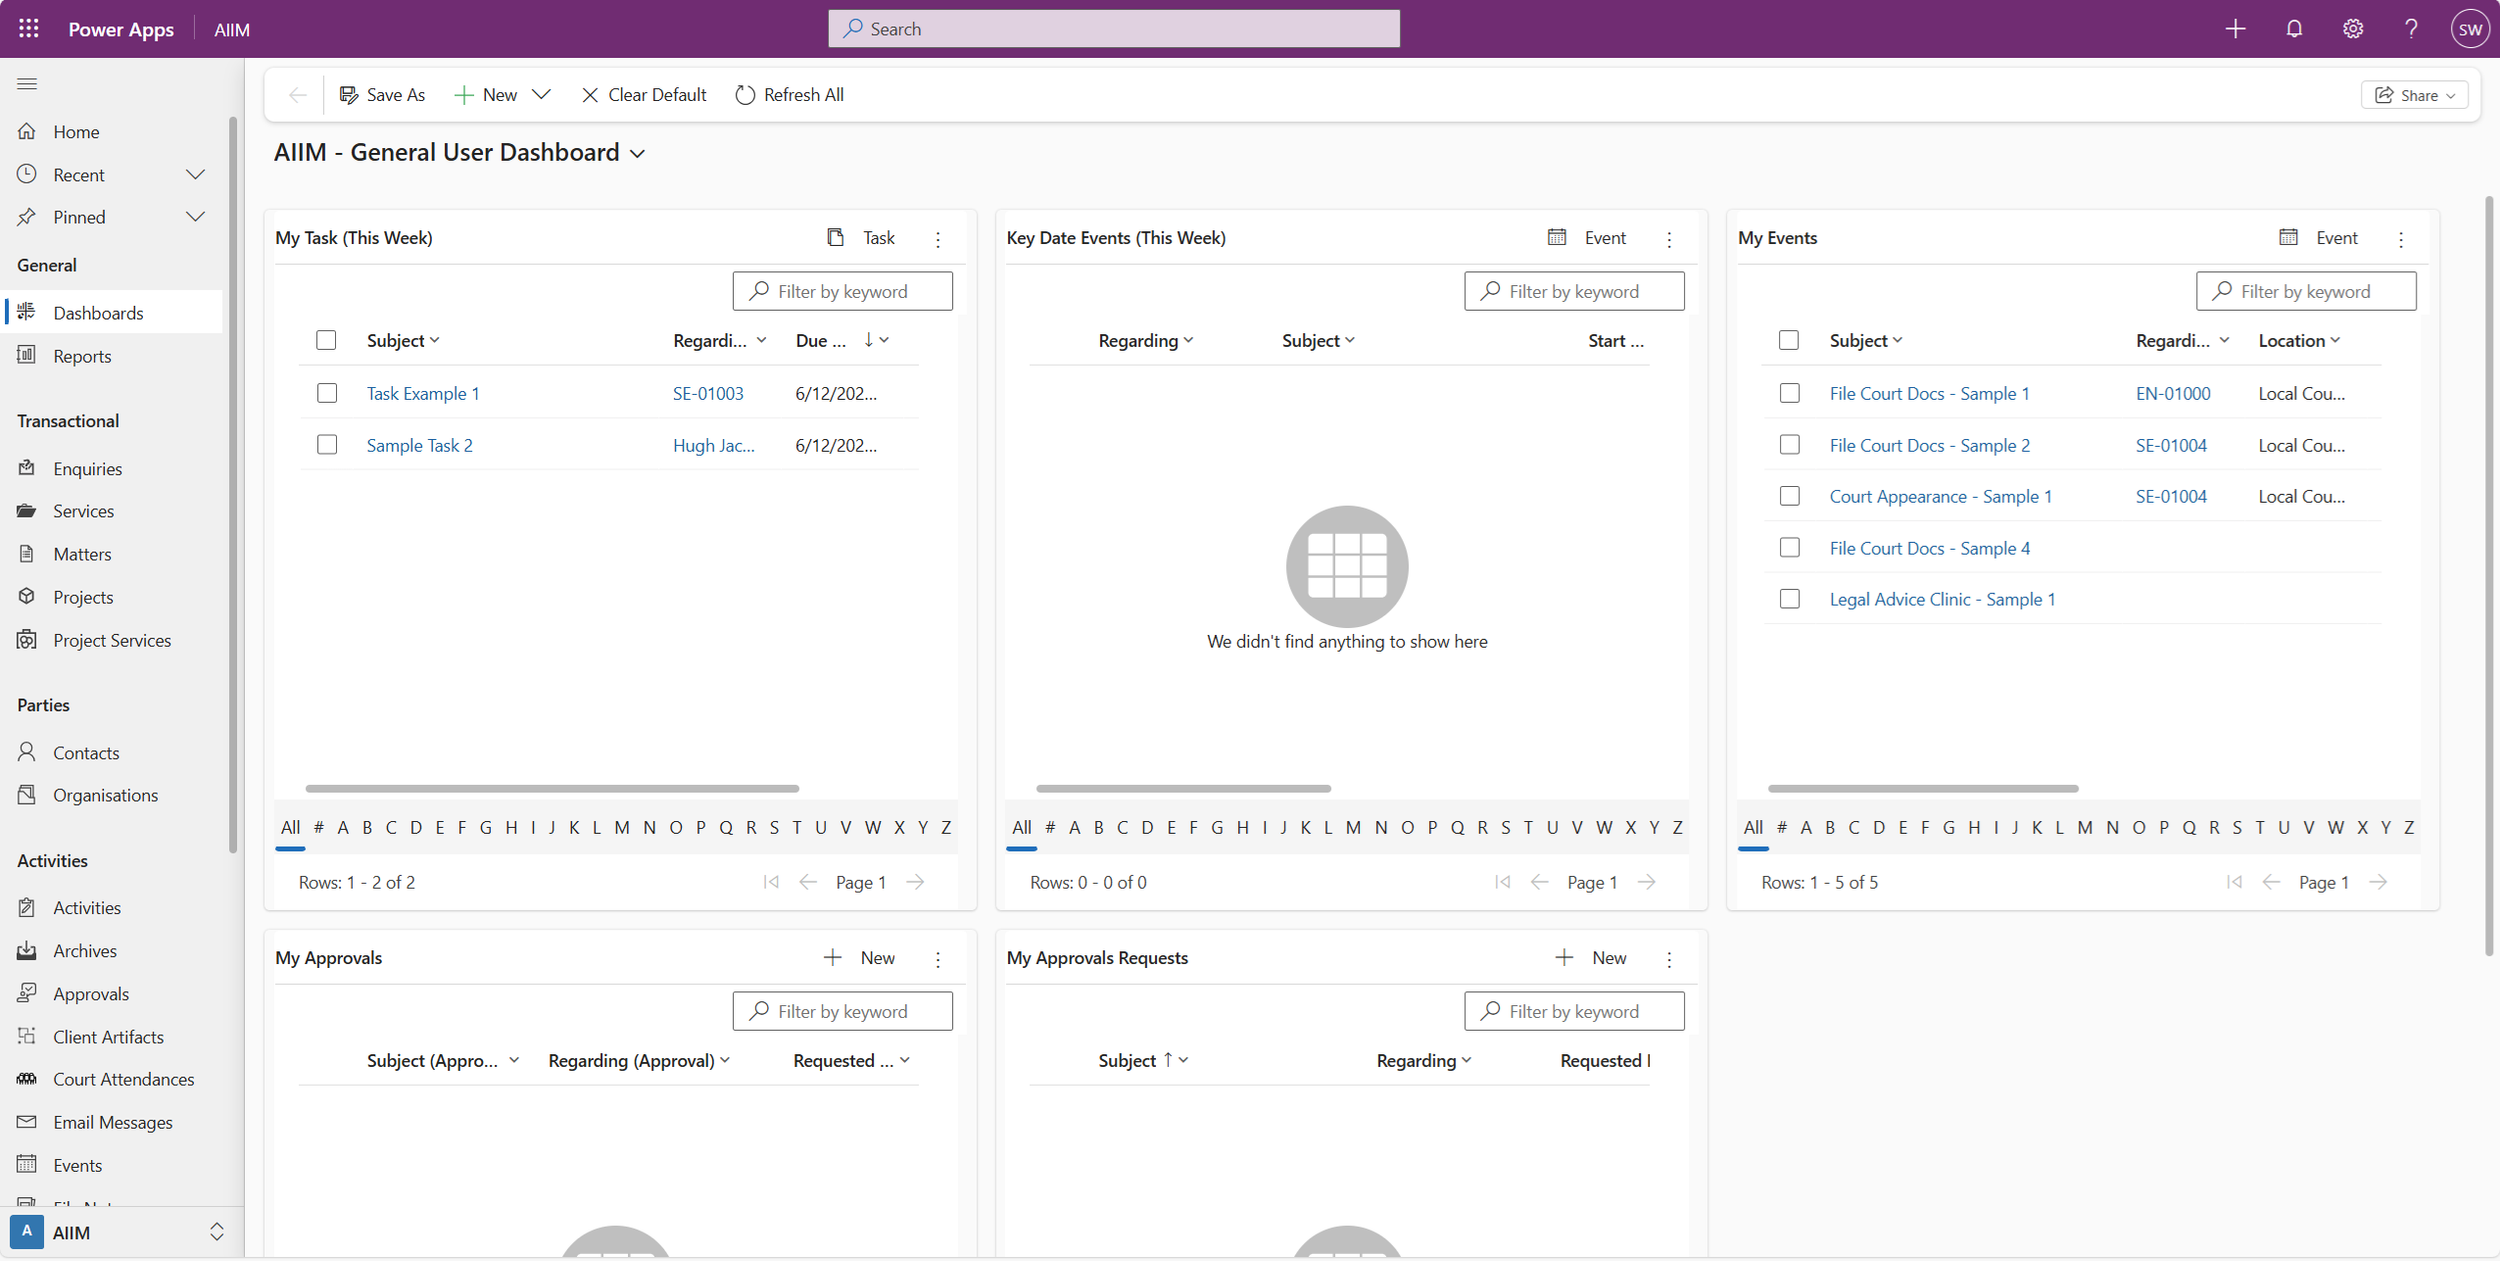
Task: Open the dashboard title selector dropdown
Action: (x=638, y=154)
